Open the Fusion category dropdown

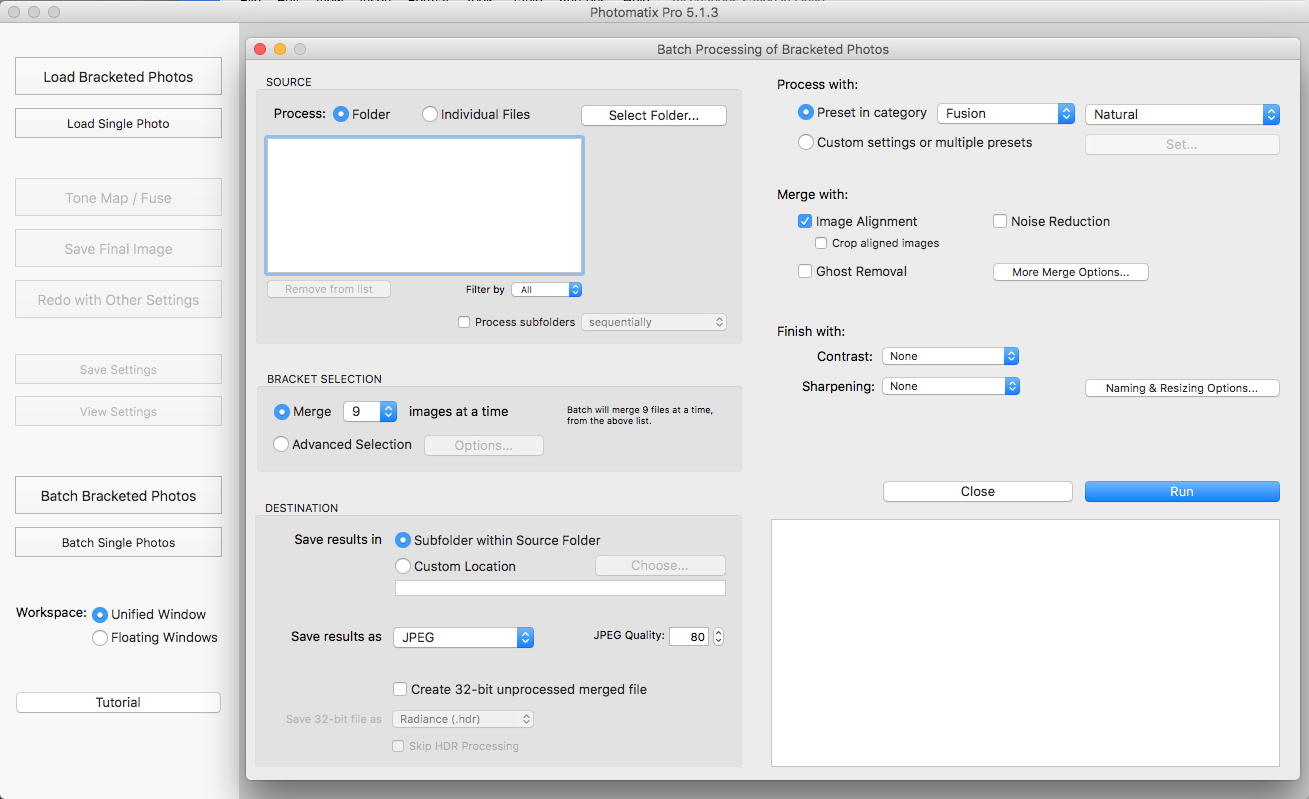[x=1005, y=114]
